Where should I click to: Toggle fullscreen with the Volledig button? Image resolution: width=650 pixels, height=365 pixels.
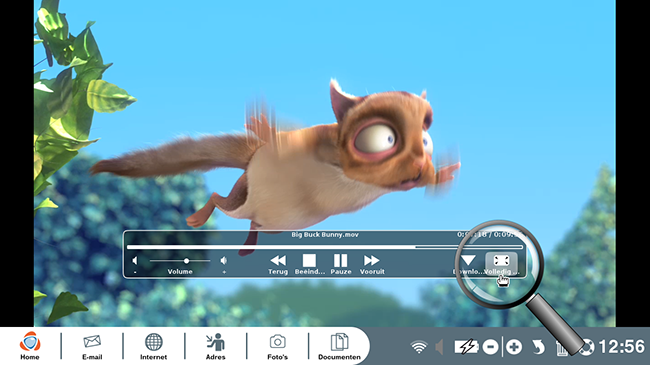(501, 264)
